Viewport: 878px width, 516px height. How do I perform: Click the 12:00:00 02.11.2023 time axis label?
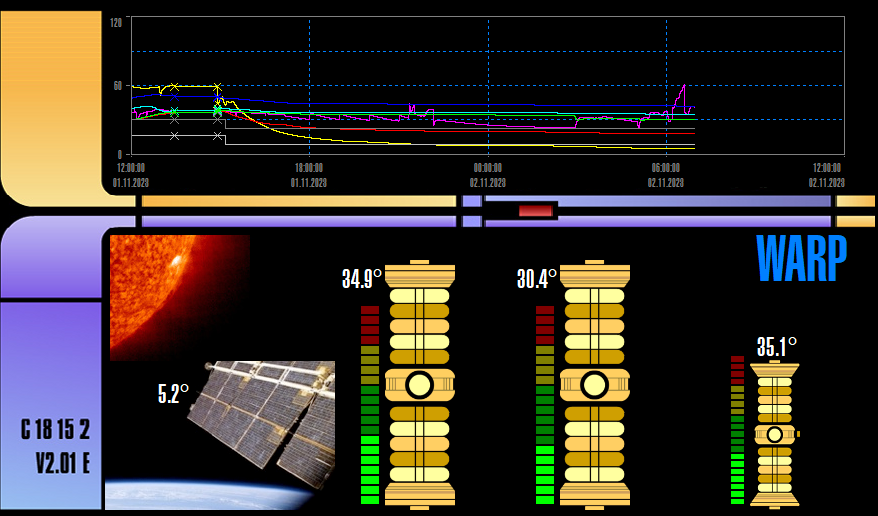tap(826, 175)
